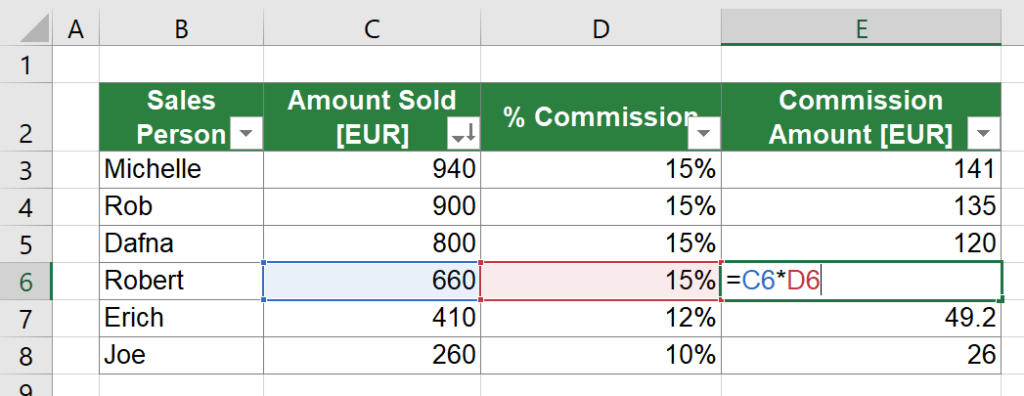Click the Amount Sold [EUR] header text
1024x396 pixels.
(372, 118)
